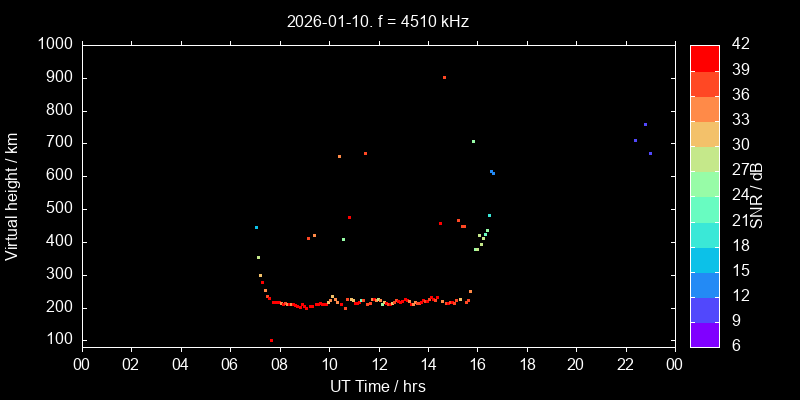Click the violet 6–9 dB colorbar segment
The height and width of the screenshot is (400, 800).
coord(704,335)
